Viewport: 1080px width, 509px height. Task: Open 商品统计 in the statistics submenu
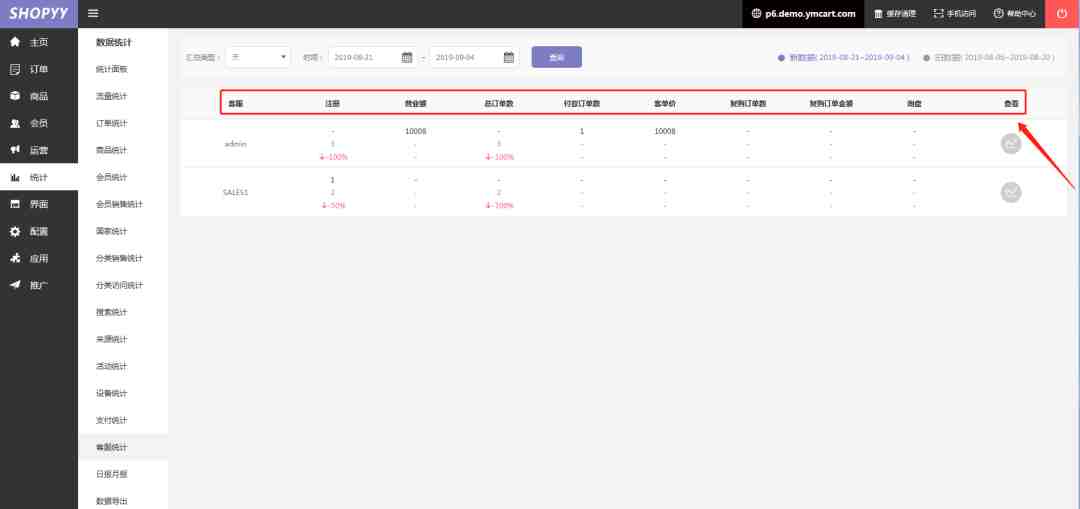pyautogui.click(x=112, y=150)
